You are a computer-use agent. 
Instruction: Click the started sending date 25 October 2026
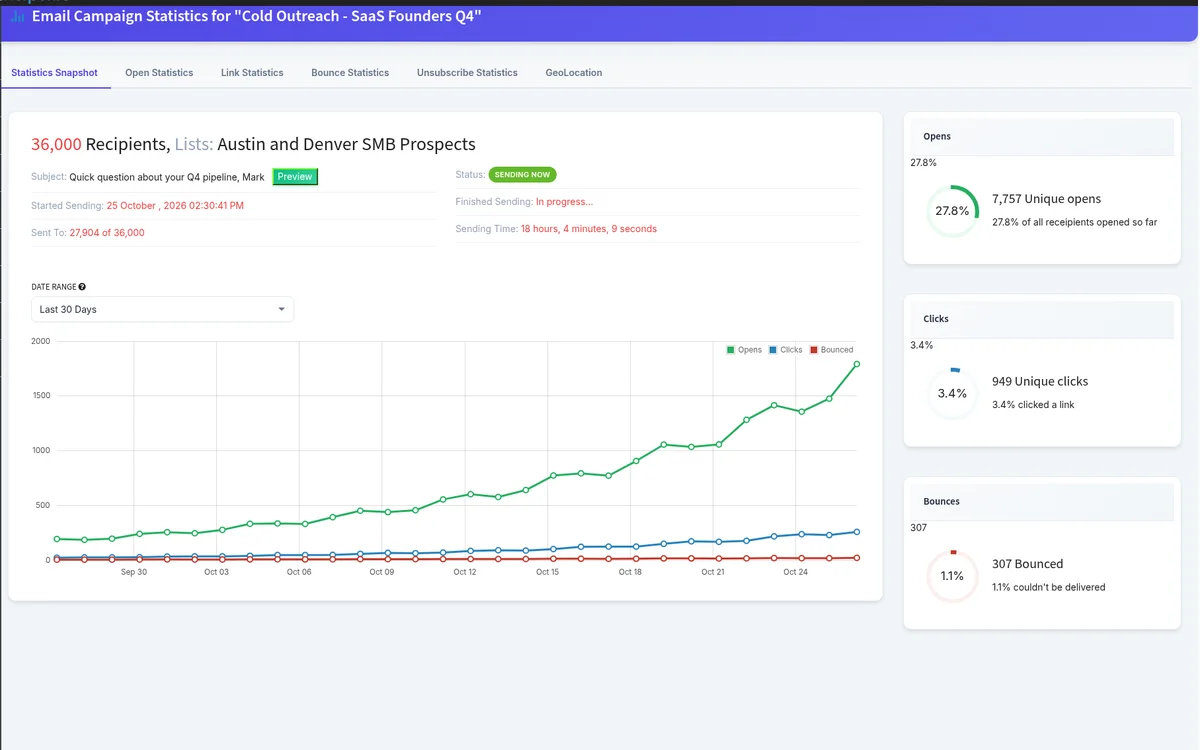(175, 206)
